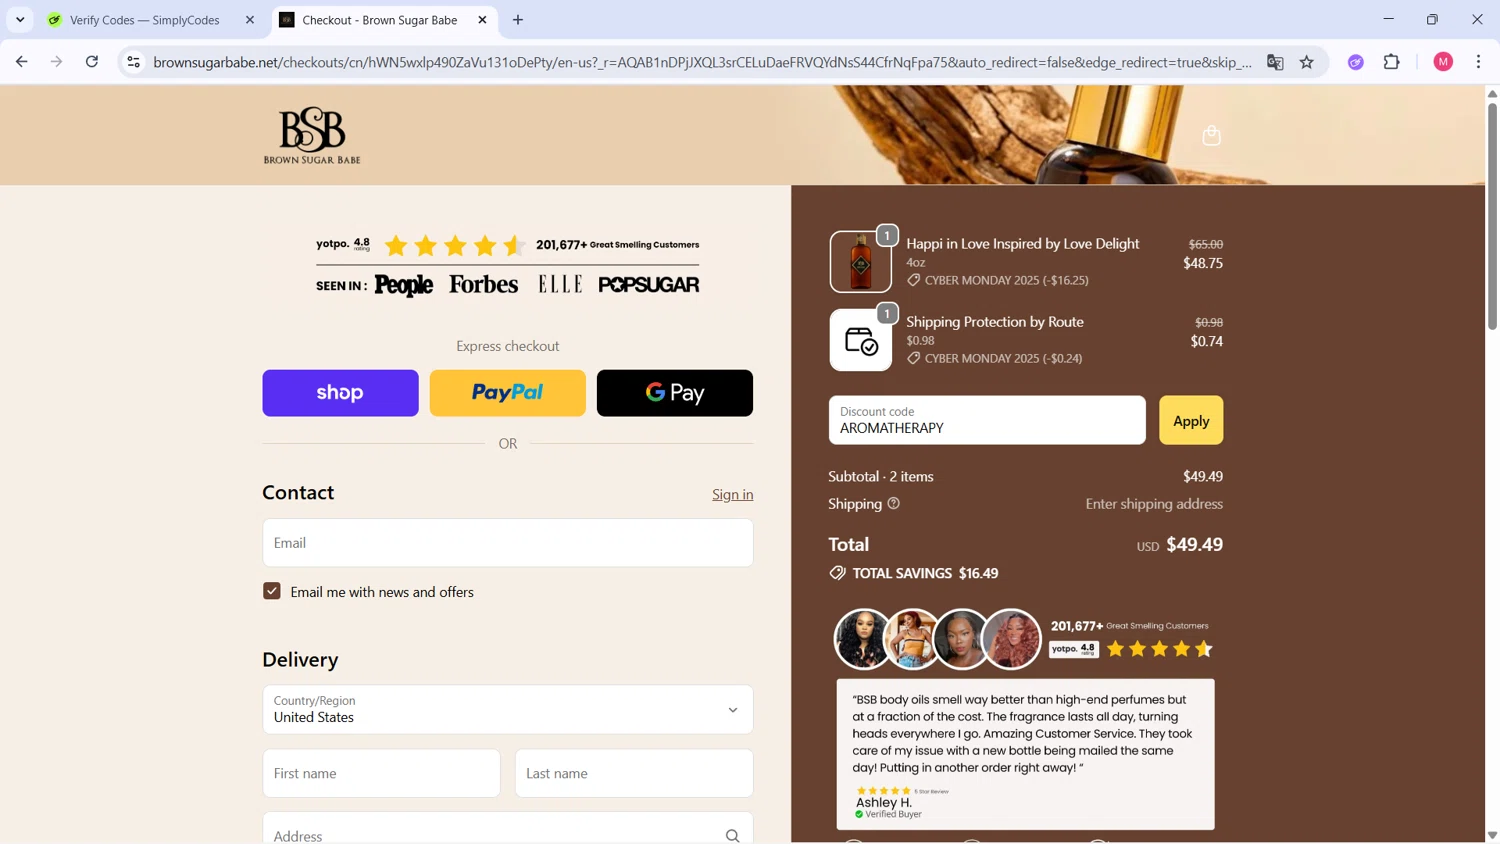Click the Subtotal 2 items text
The width and height of the screenshot is (1500, 844).
[881, 477]
